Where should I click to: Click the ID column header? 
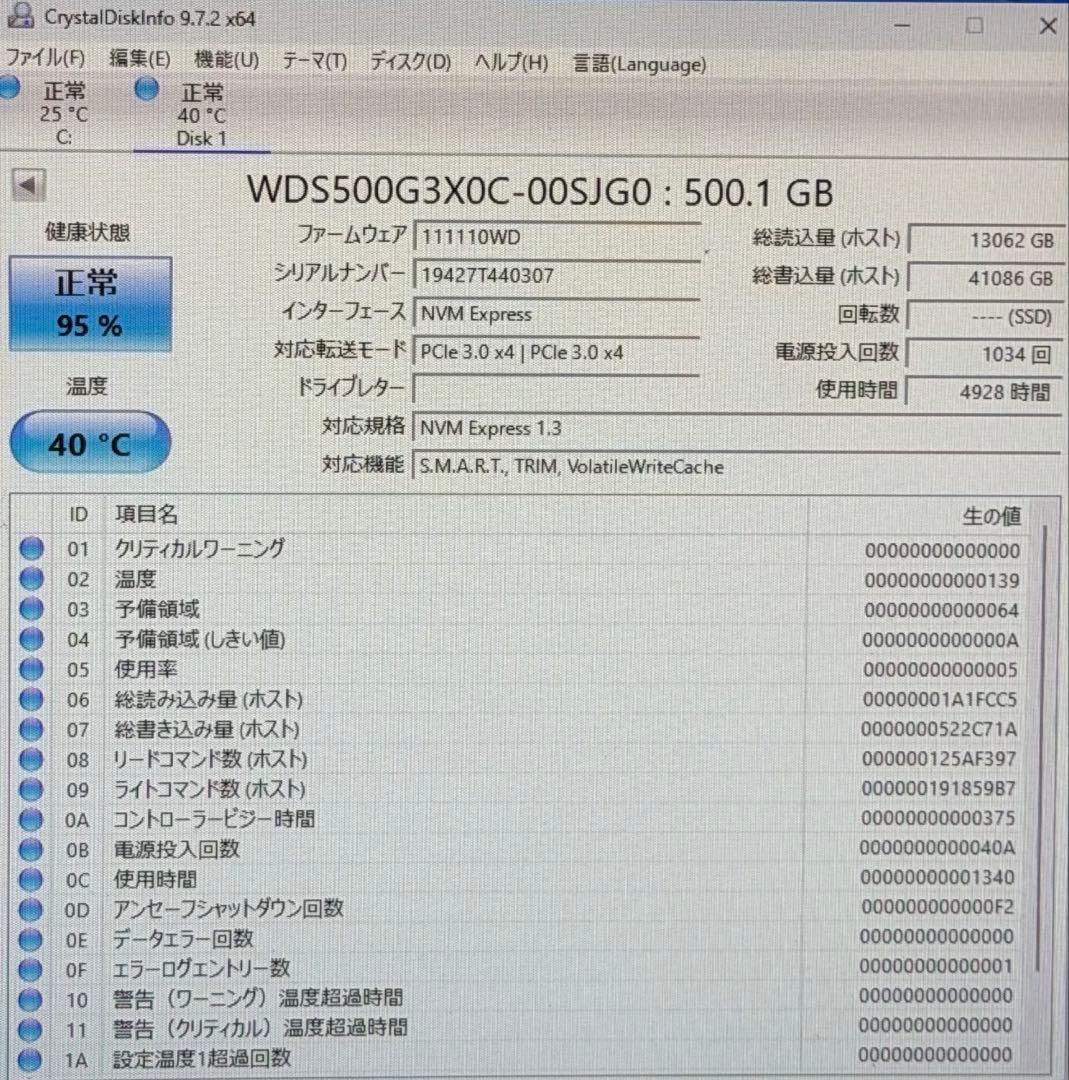(78, 515)
